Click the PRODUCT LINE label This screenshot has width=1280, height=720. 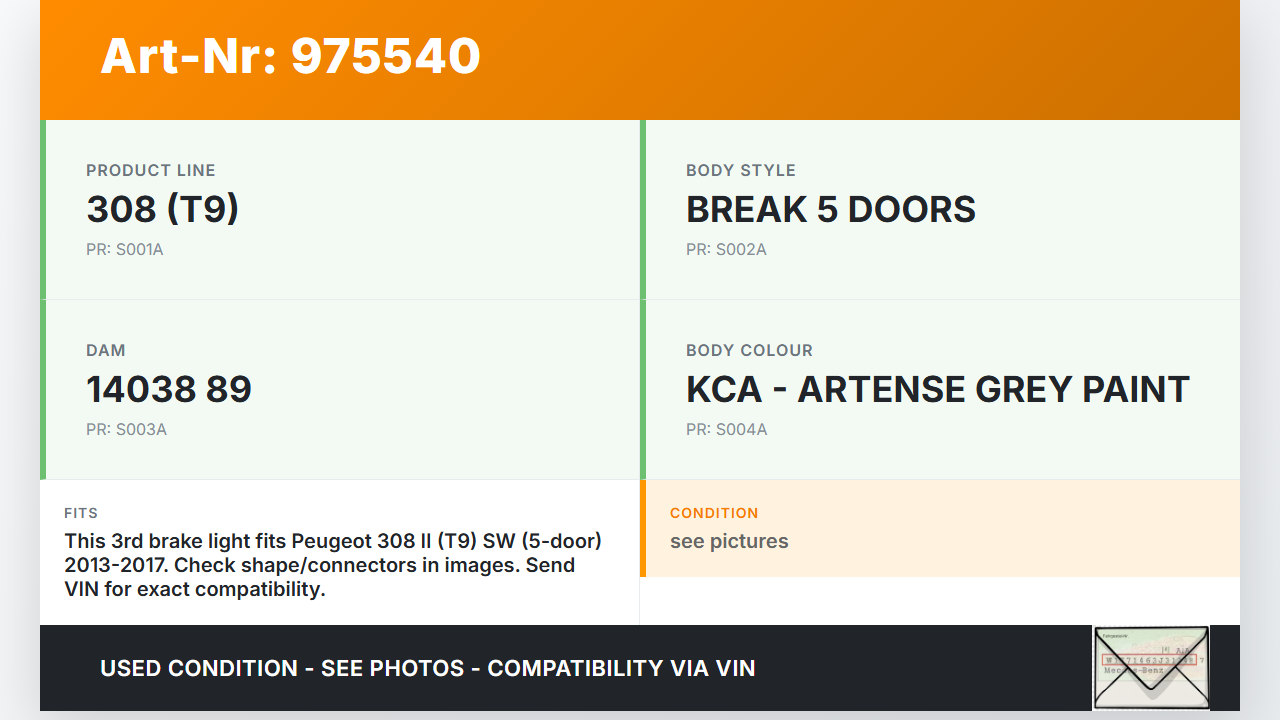point(151,170)
